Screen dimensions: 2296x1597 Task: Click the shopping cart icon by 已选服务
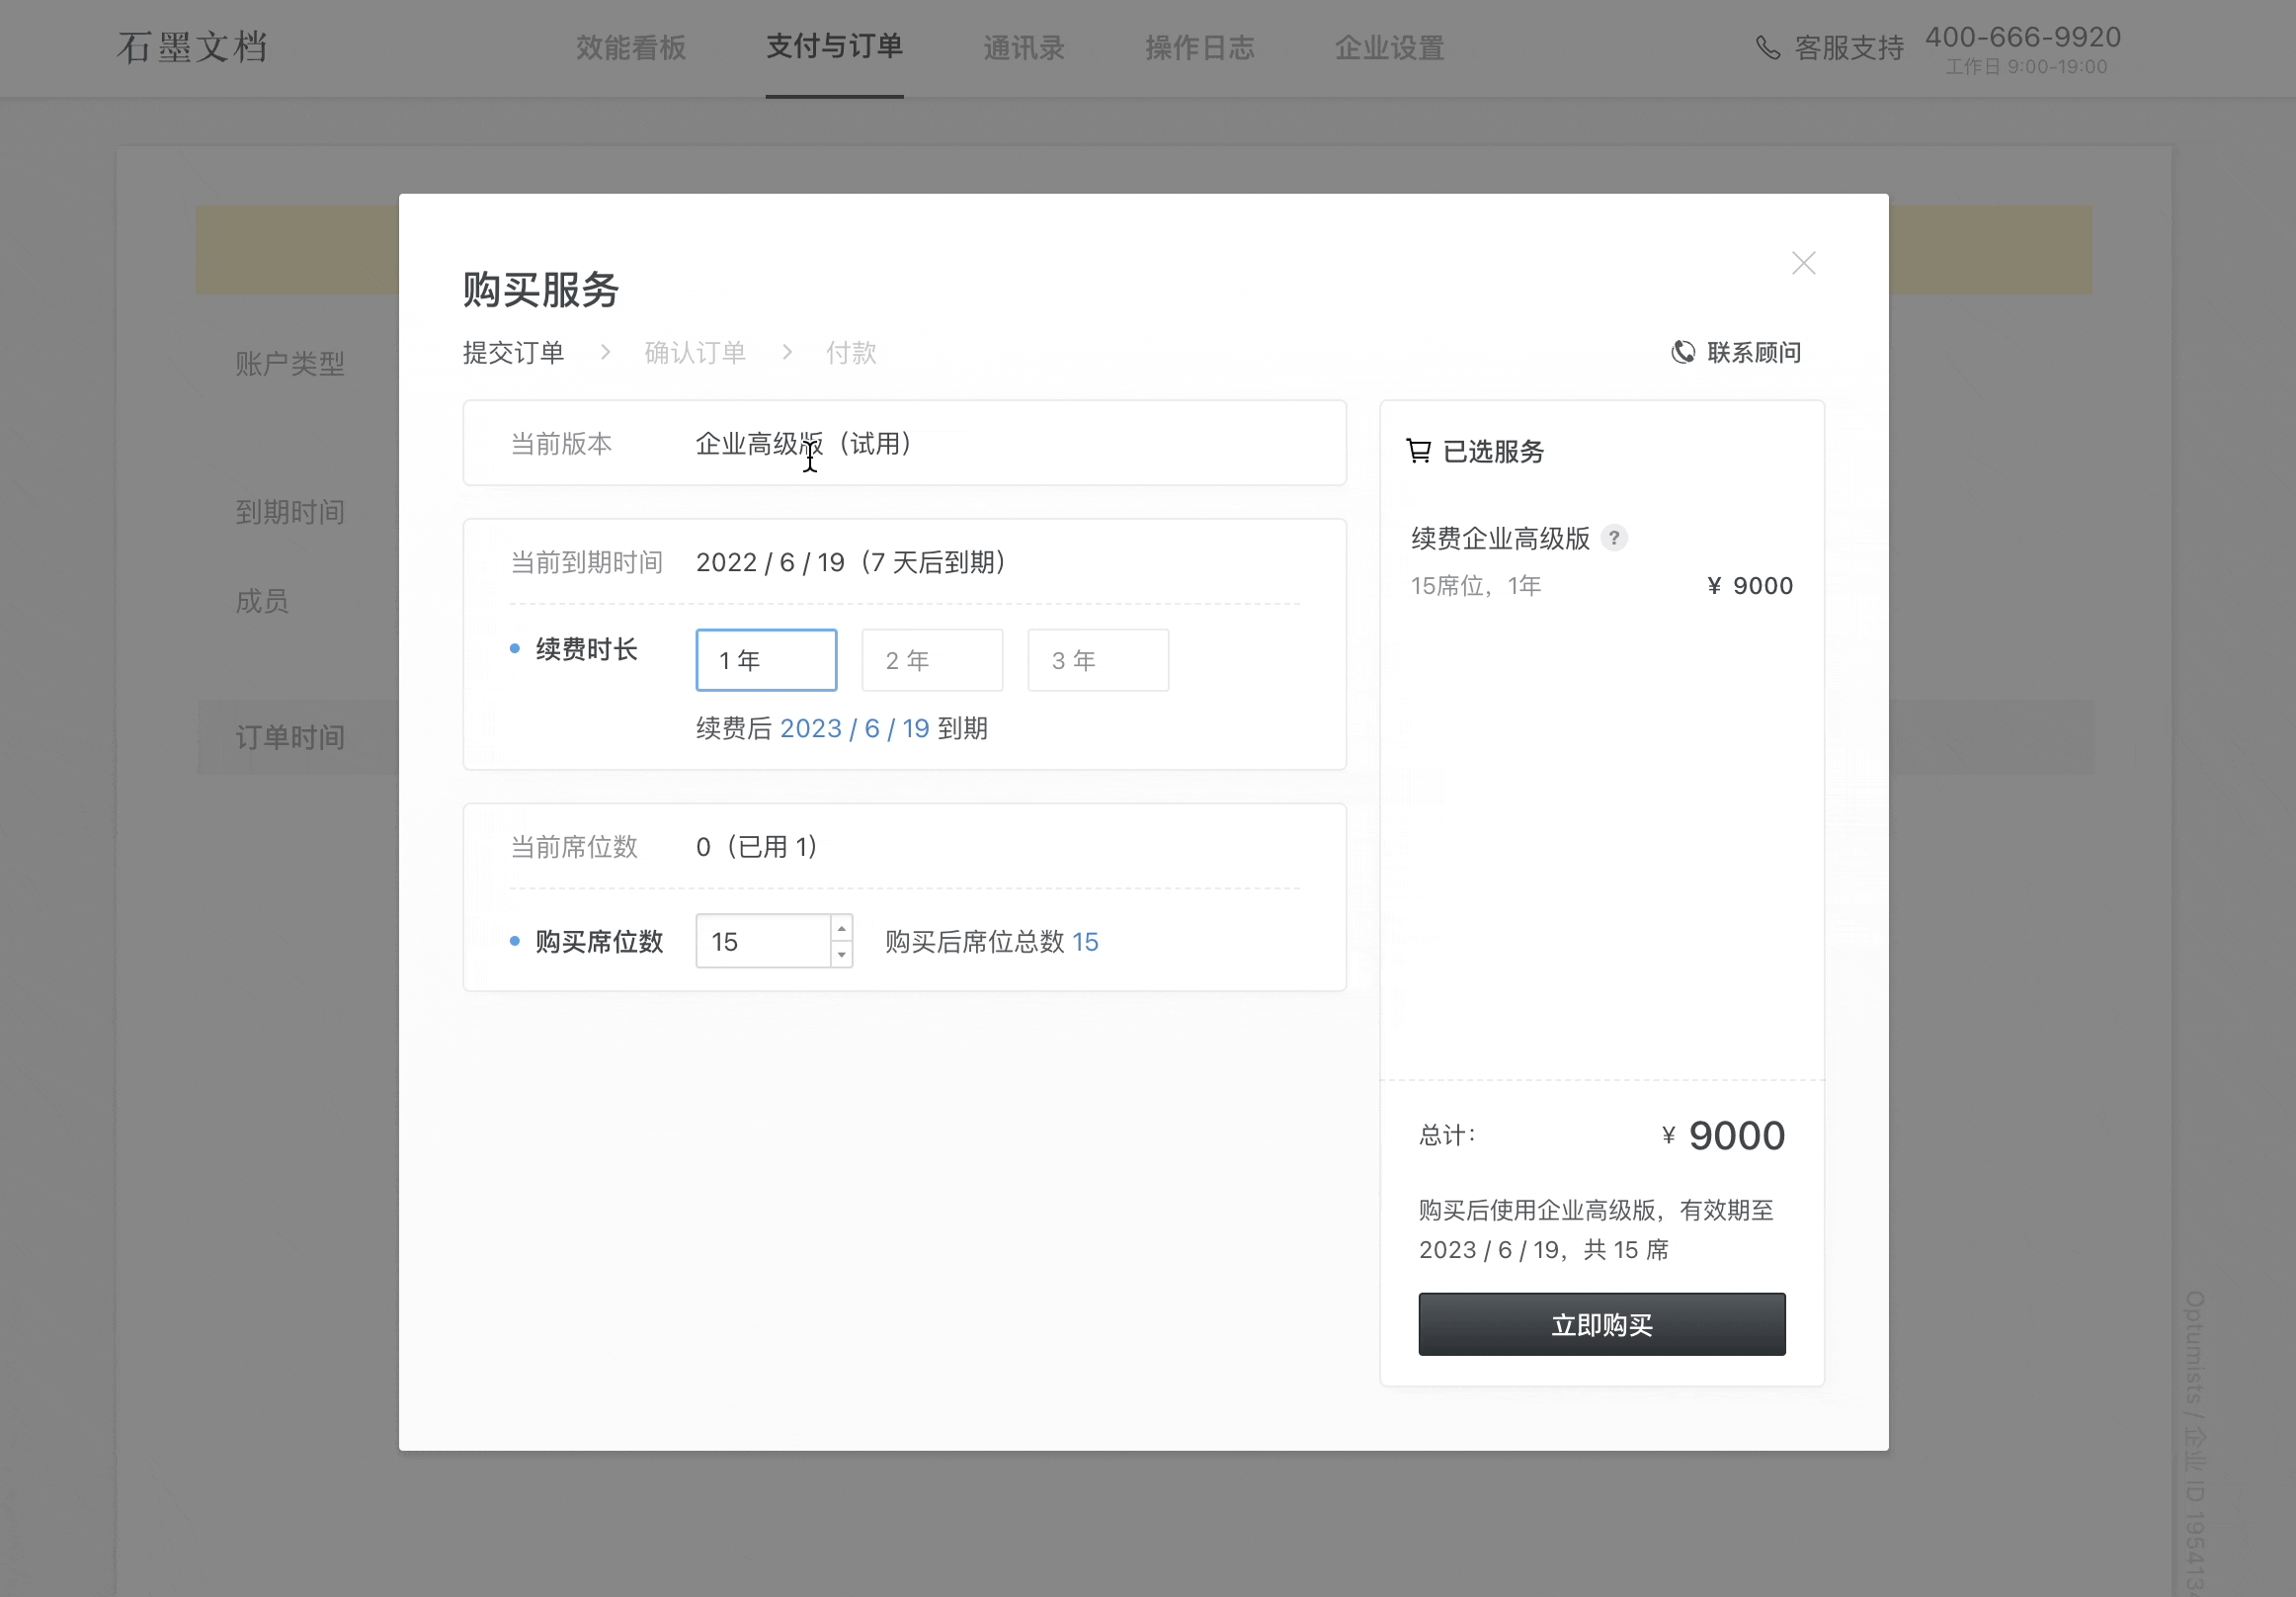pos(1418,451)
